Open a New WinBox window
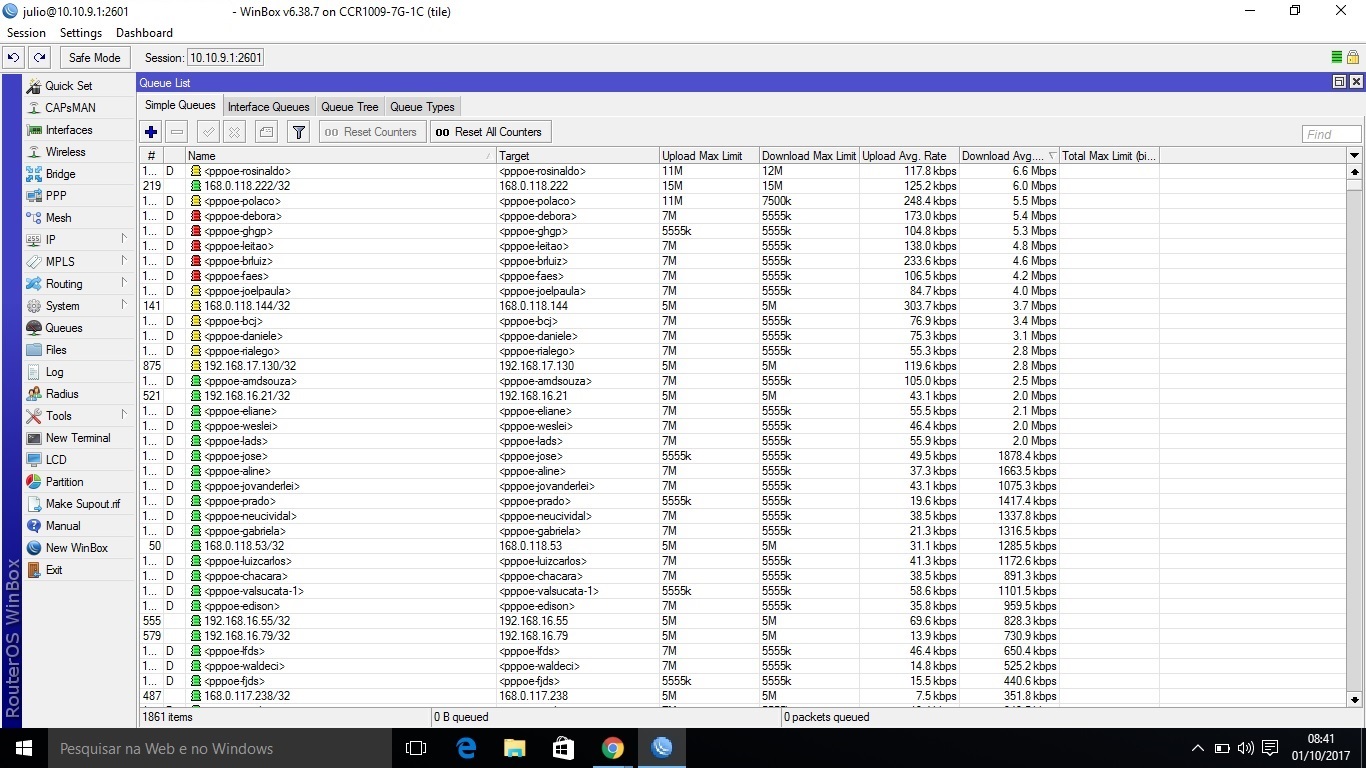 pyautogui.click(x=76, y=548)
